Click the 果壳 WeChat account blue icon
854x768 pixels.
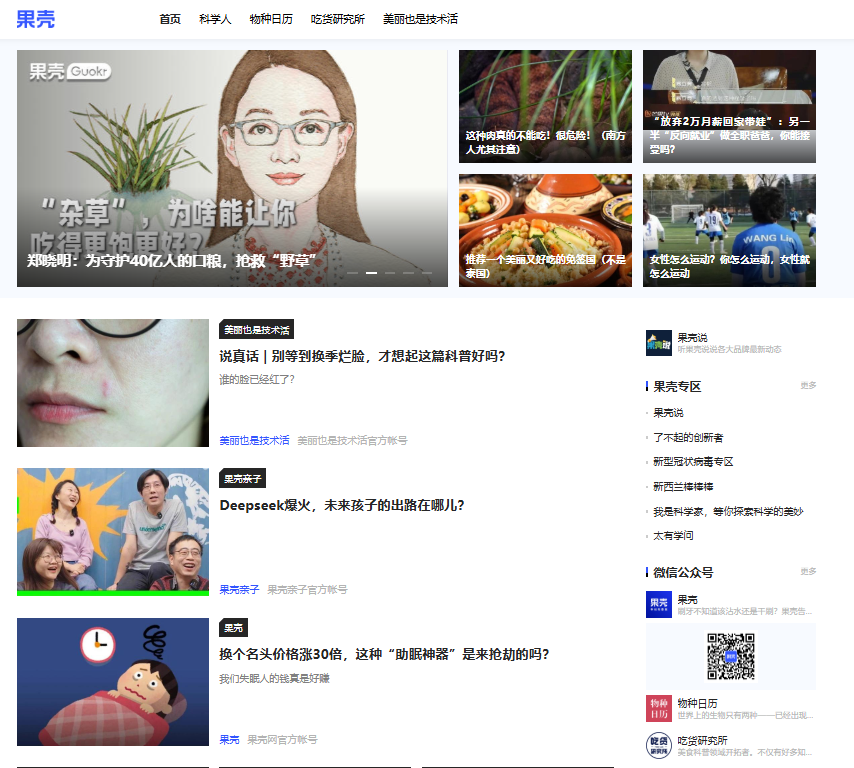tap(658, 604)
